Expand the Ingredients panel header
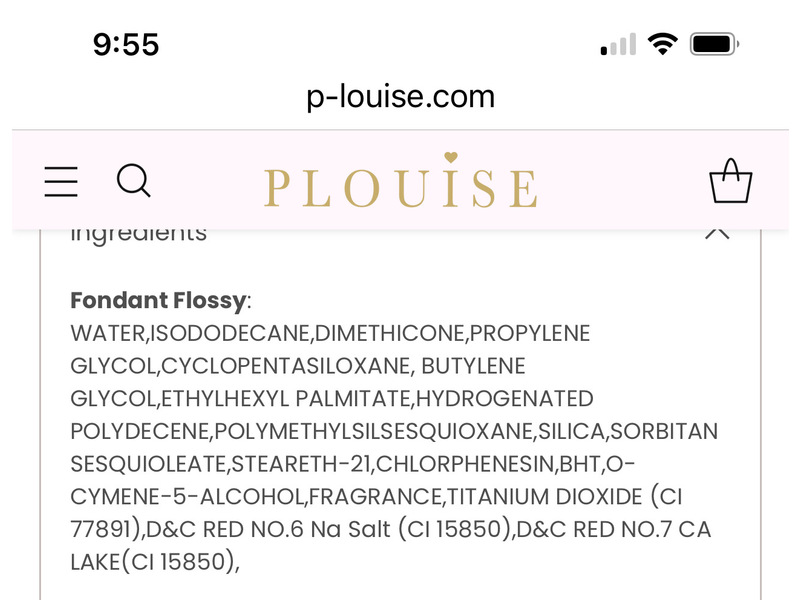Image resolution: width=800 pixels, height=600 pixels. click(x=137, y=232)
